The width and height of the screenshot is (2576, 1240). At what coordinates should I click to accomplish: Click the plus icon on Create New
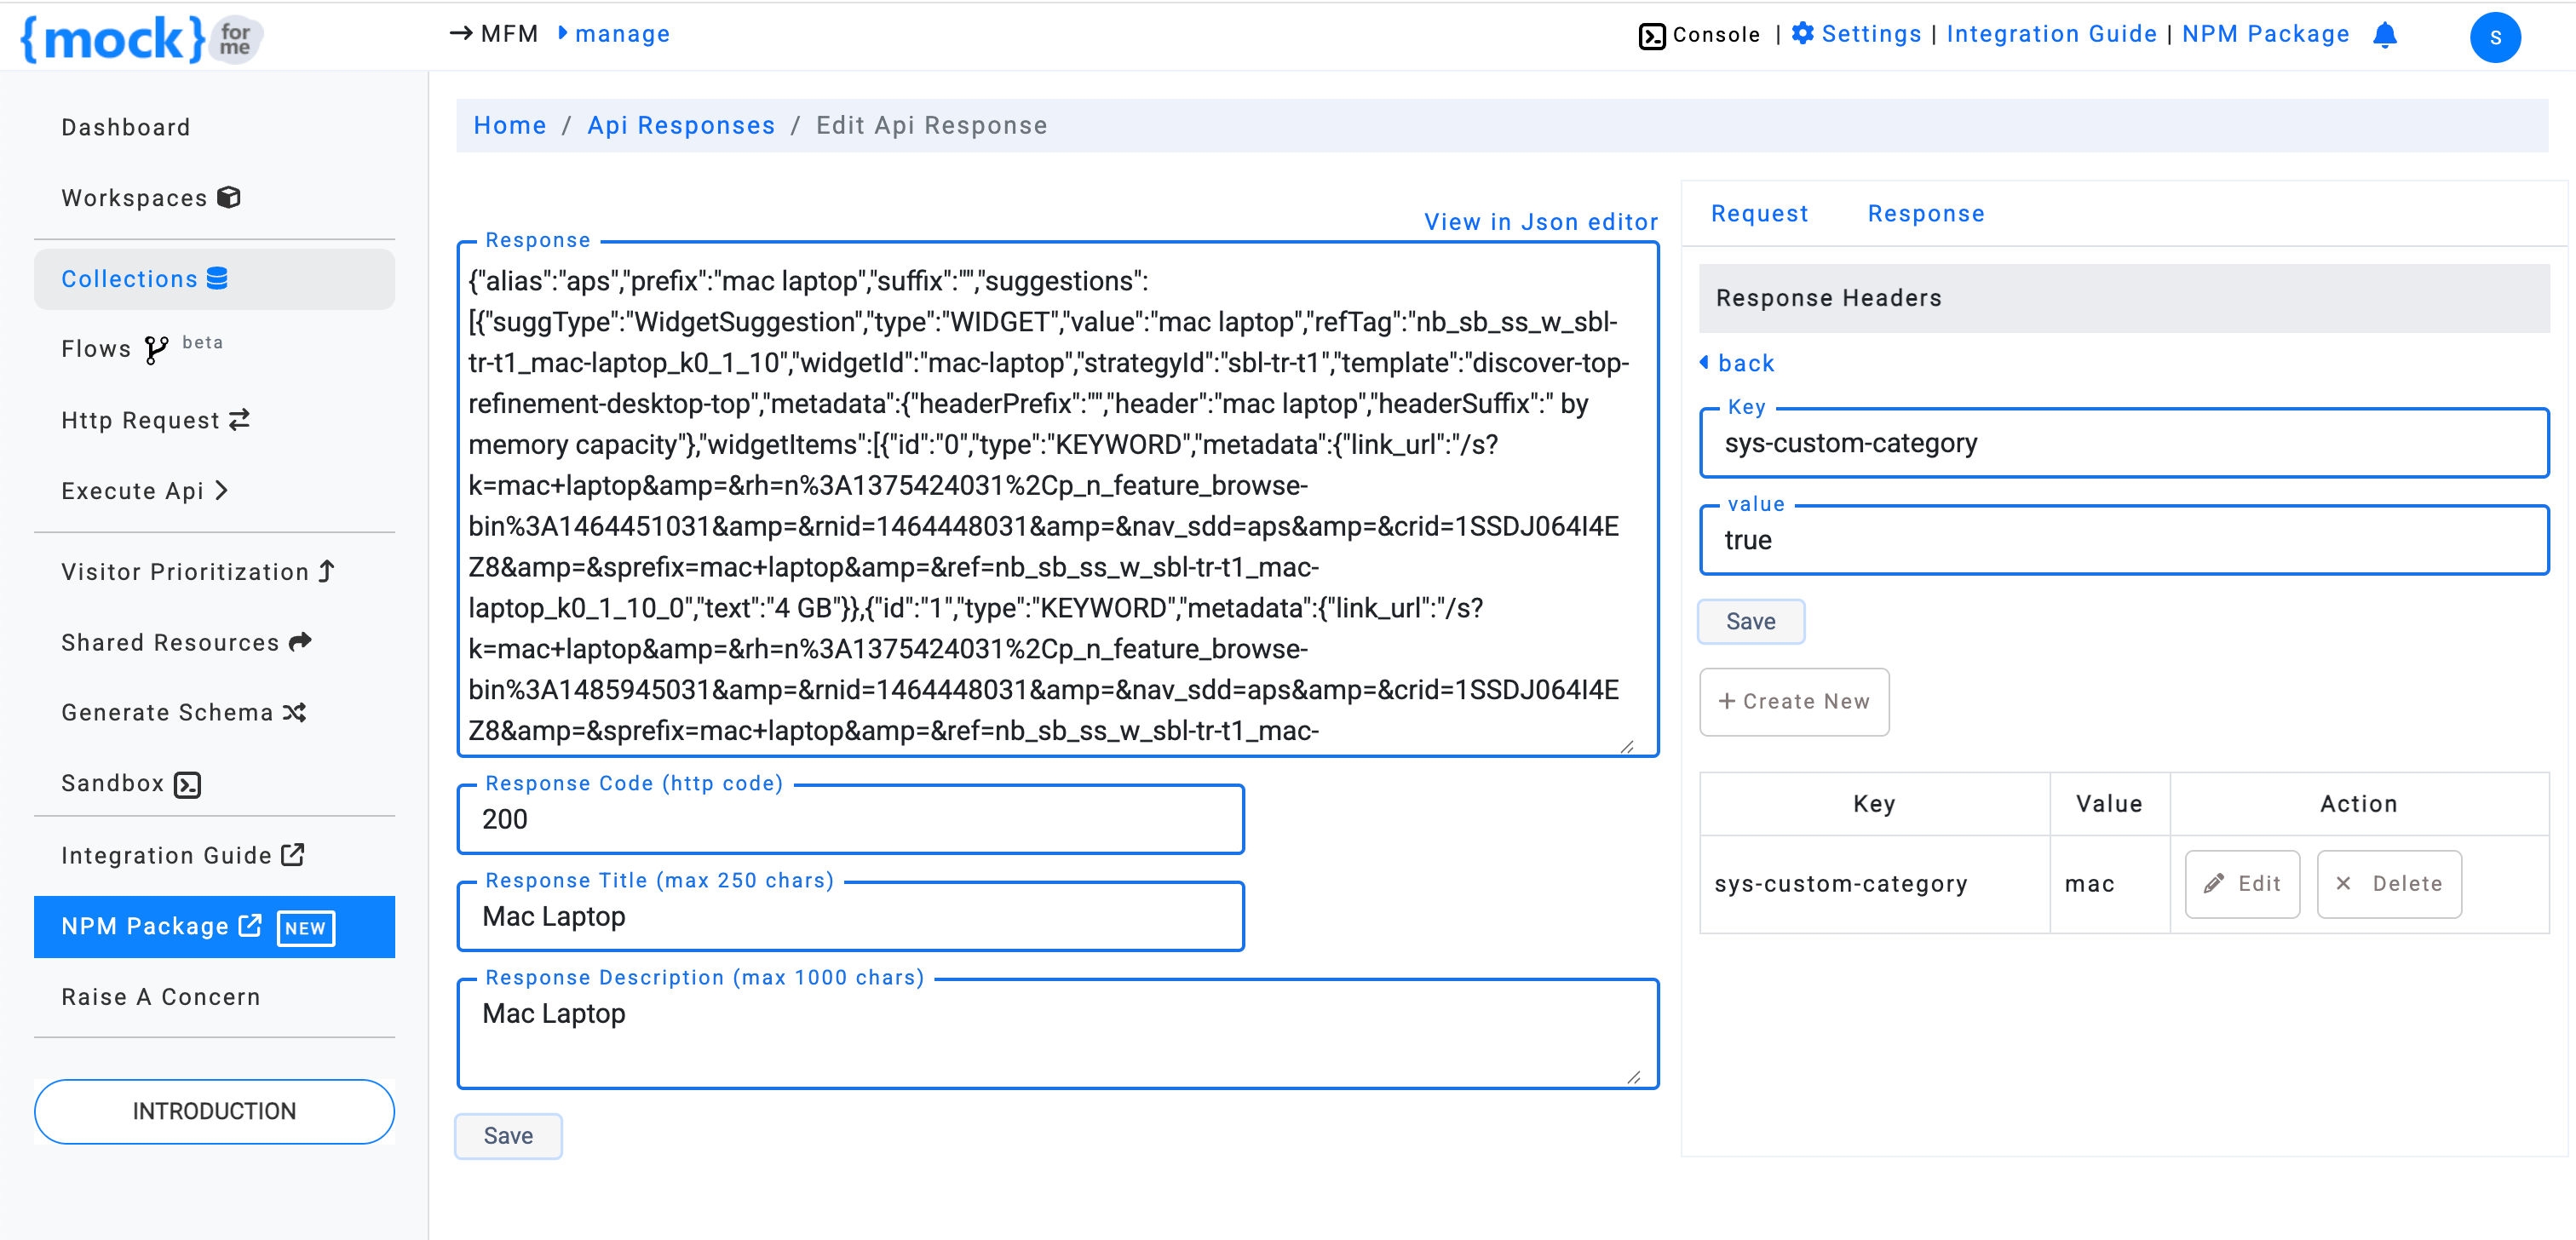pyautogui.click(x=1726, y=701)
